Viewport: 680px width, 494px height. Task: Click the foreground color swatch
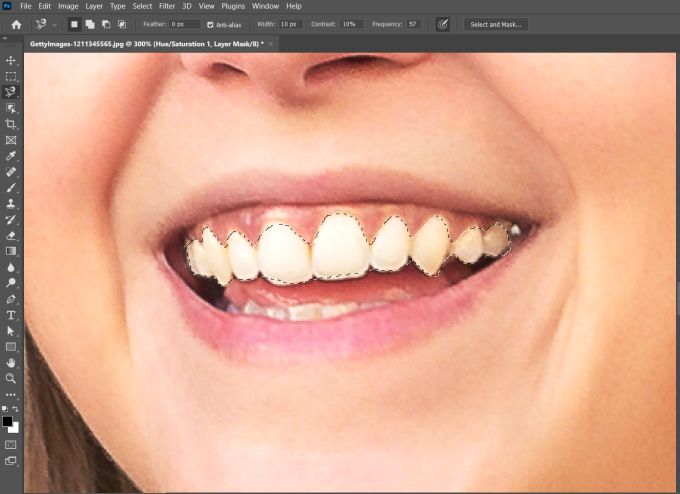[x=8, y=421]
